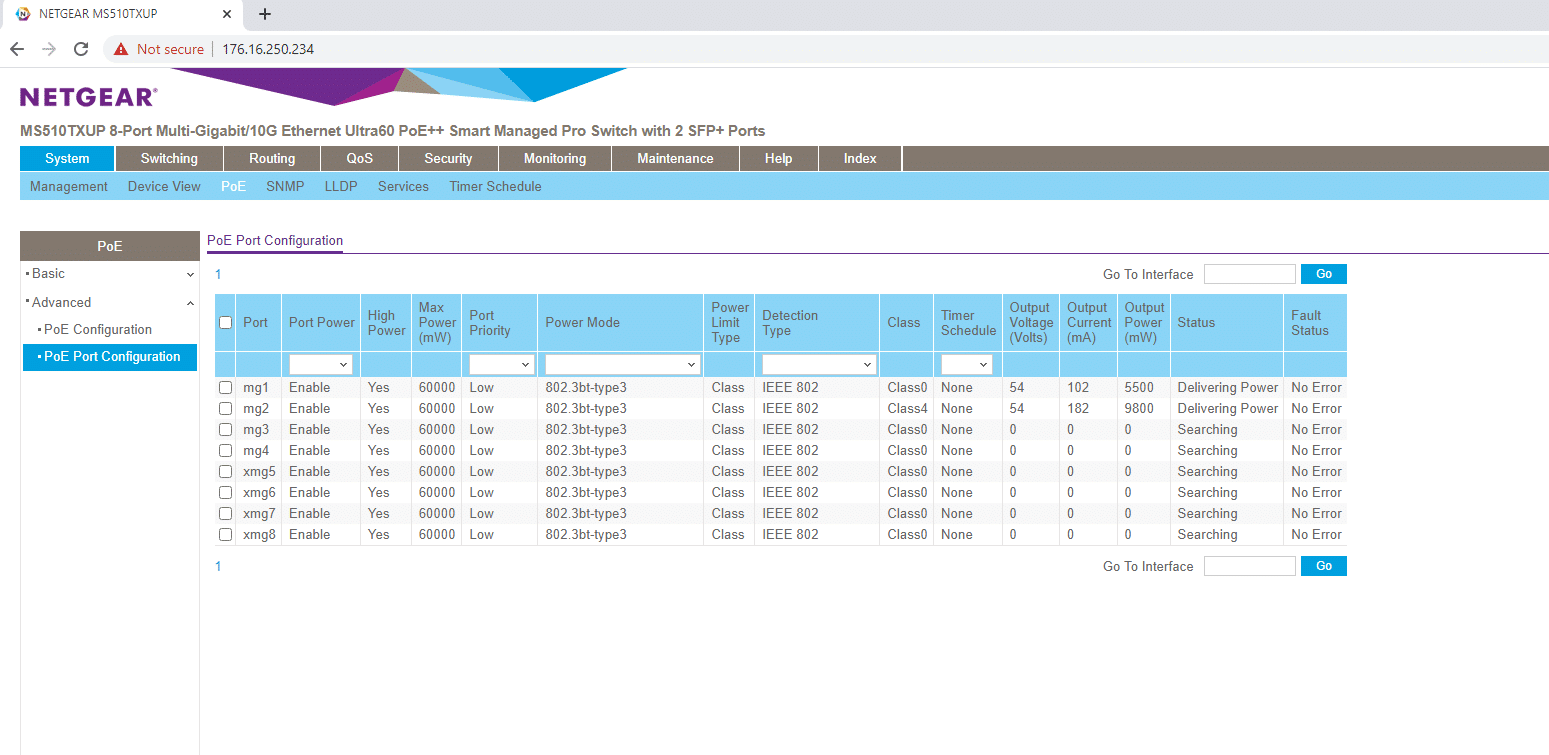Screen dimensions: 1549x755
Task: Open the Help main tab
Action: pos(779,158)
